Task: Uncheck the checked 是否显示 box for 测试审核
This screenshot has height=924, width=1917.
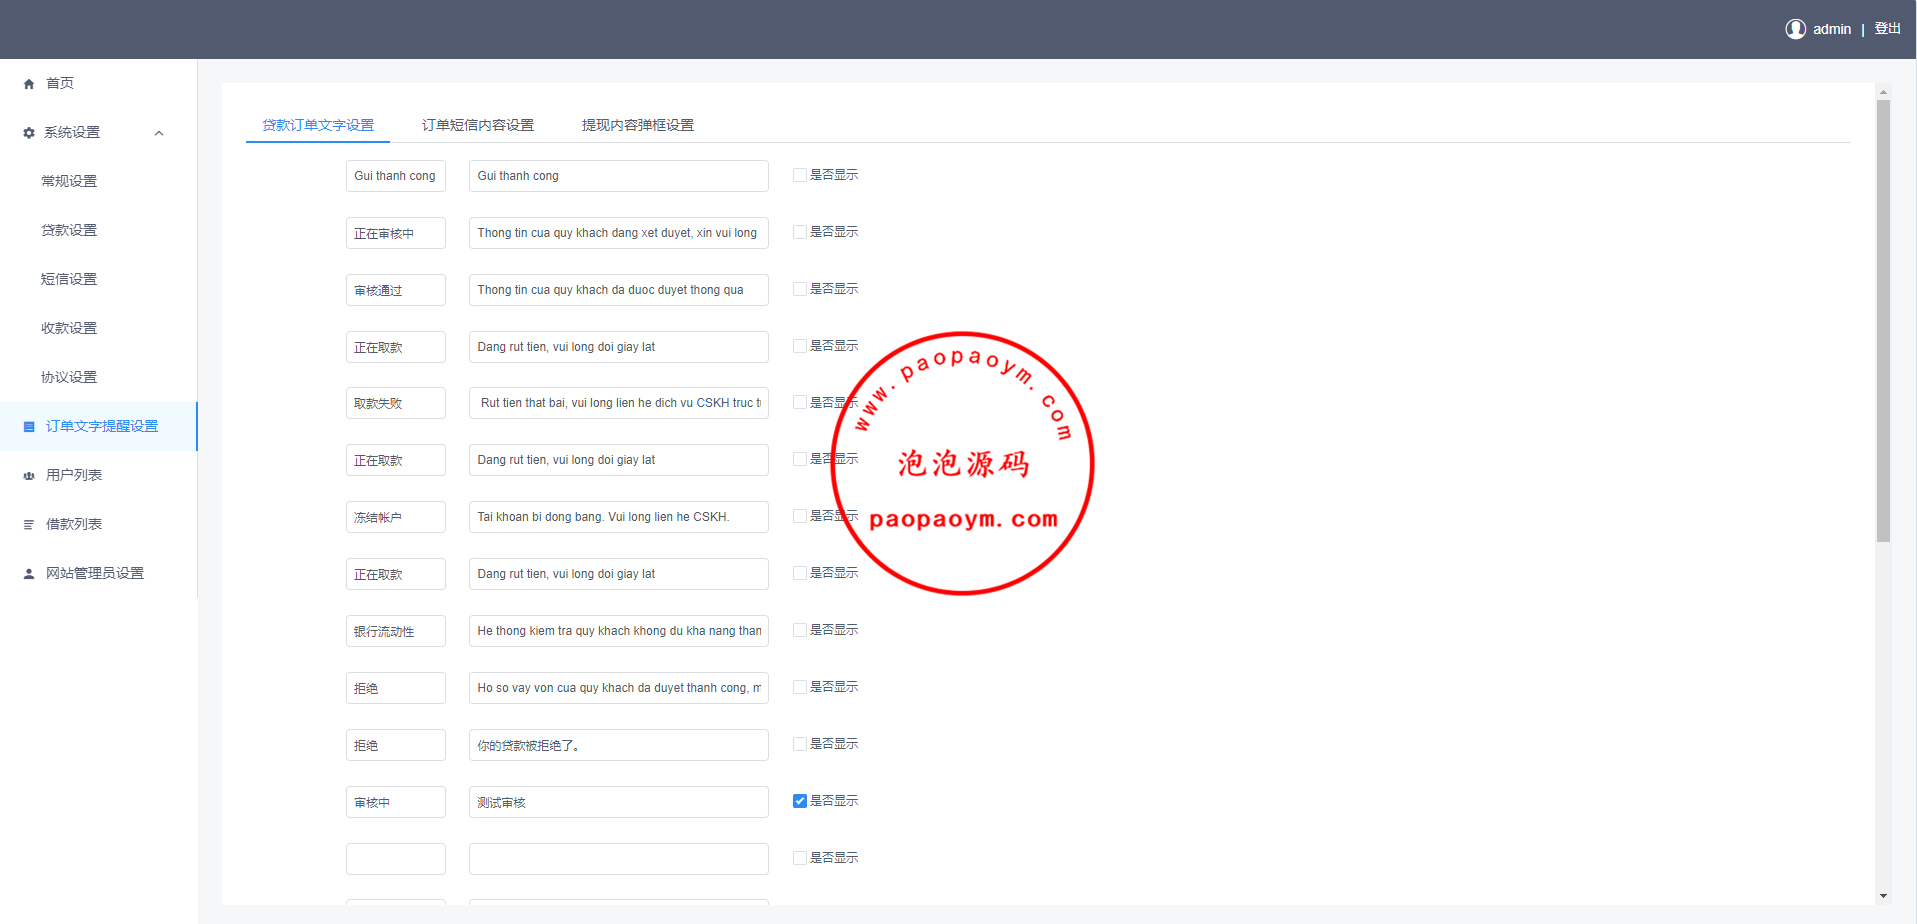Action: point(800,801)
